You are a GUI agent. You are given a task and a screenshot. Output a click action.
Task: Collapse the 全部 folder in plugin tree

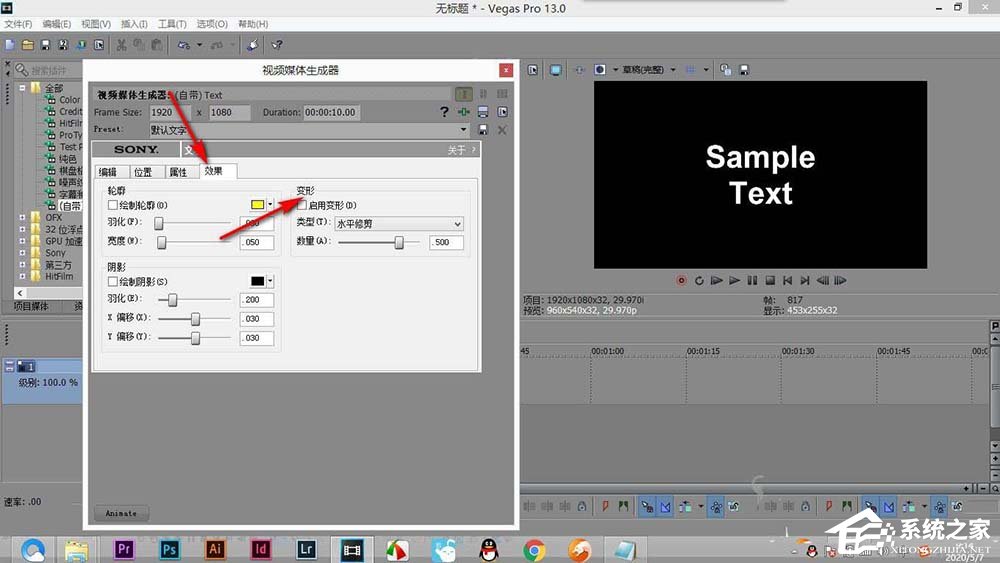(22, 88)
